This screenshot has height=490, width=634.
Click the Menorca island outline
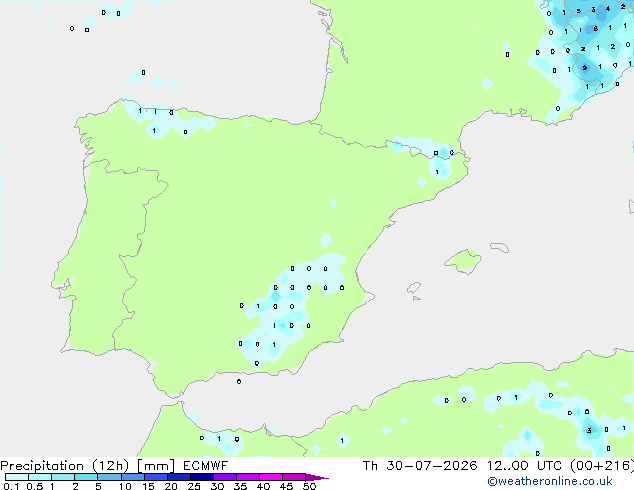pos(500,247)
